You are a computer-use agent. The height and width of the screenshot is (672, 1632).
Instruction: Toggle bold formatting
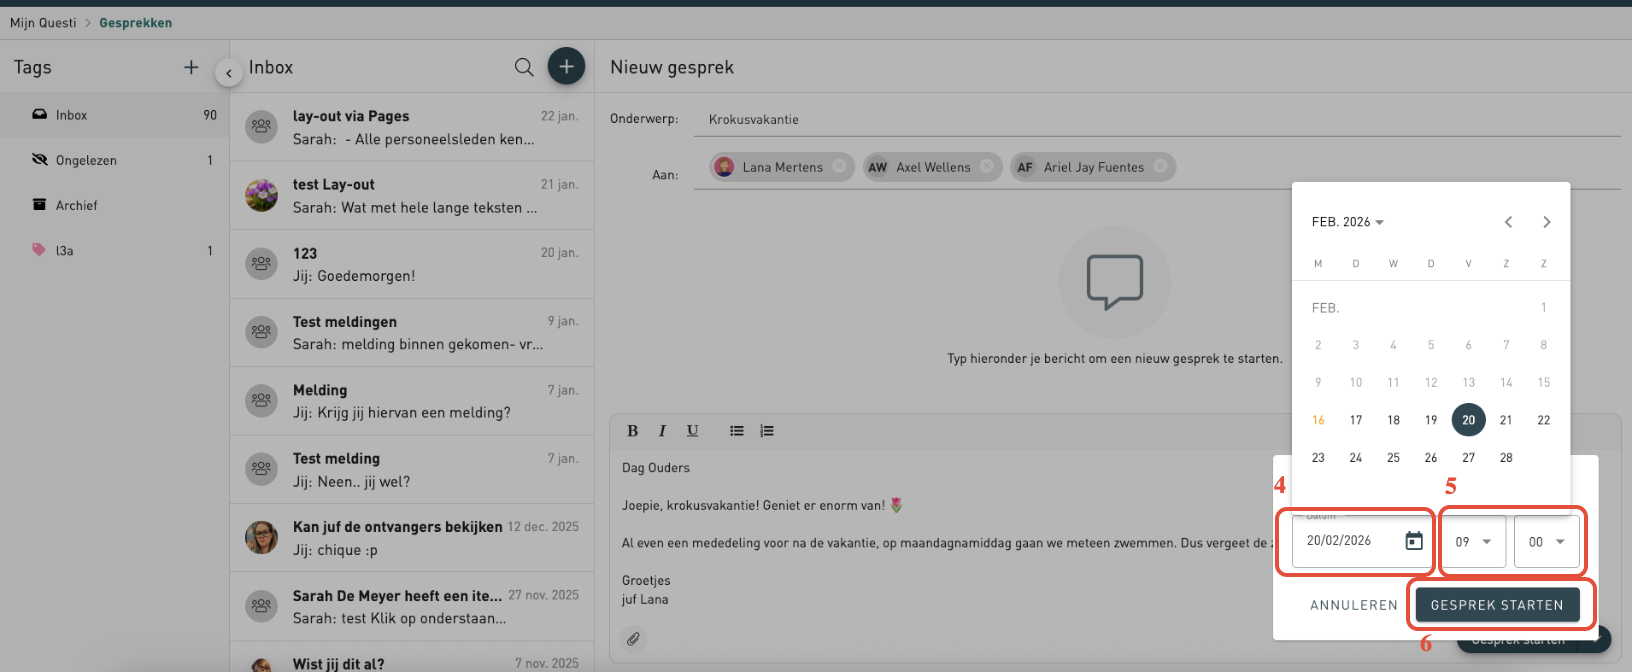[x=632, y=431]
